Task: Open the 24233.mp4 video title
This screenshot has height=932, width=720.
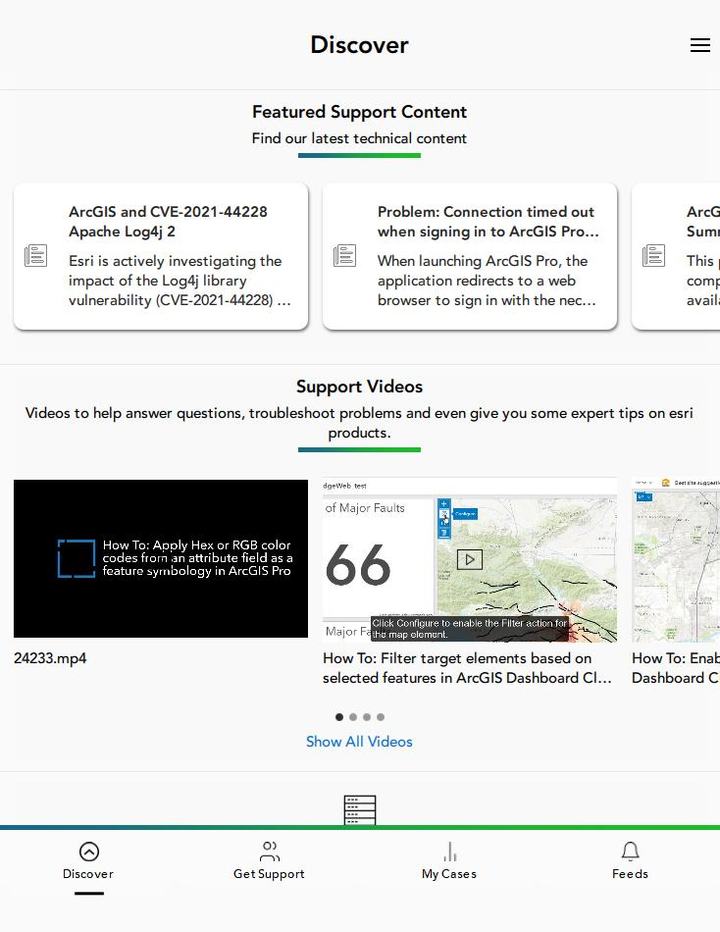Action: click(x=50, y=658)
